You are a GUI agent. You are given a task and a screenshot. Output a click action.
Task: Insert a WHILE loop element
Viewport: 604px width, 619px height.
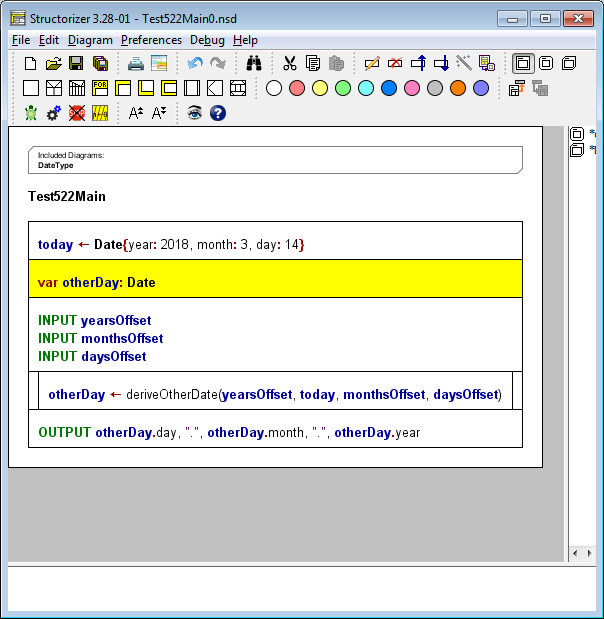coord(123,88)
